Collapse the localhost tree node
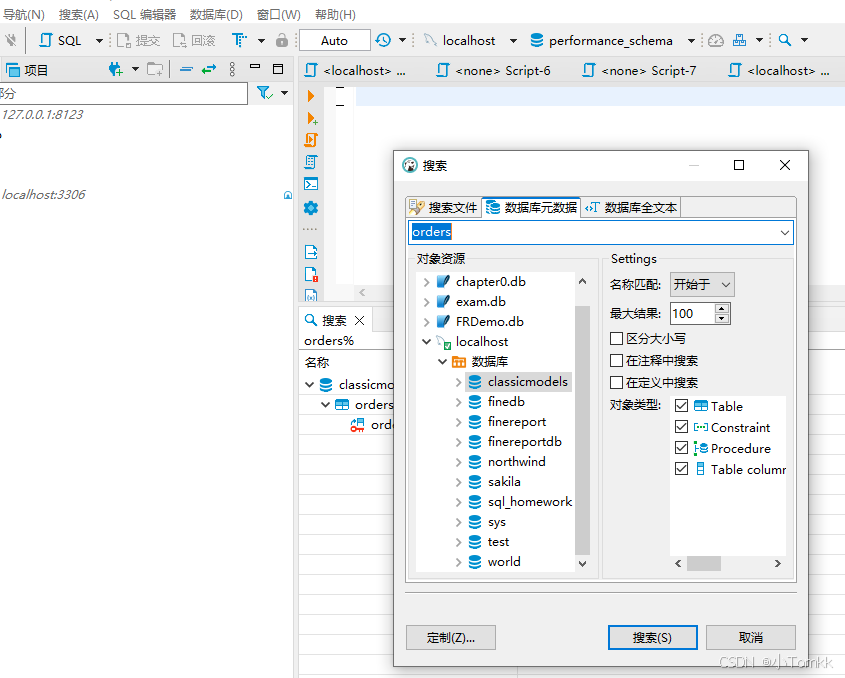The image size is (845, 678). click(424, 341)
